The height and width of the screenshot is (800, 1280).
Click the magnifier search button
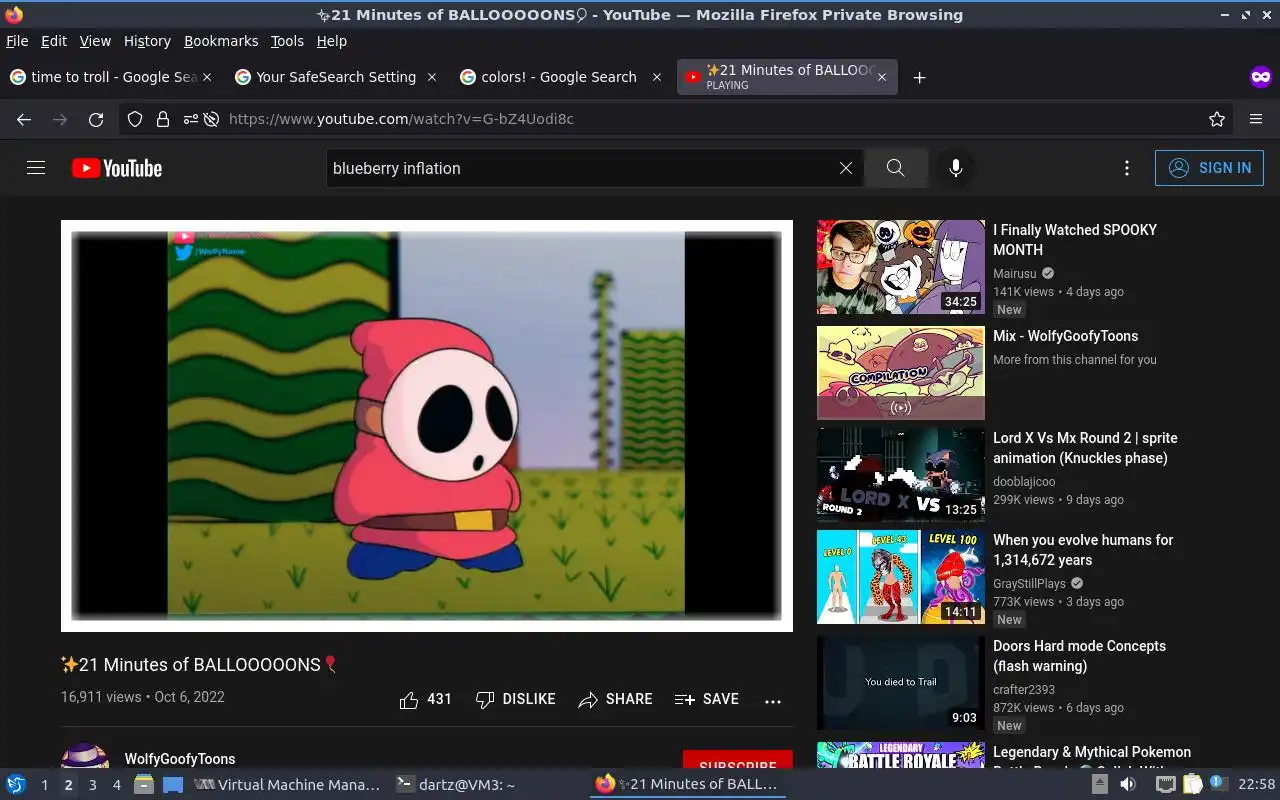(x=896, y=168)
